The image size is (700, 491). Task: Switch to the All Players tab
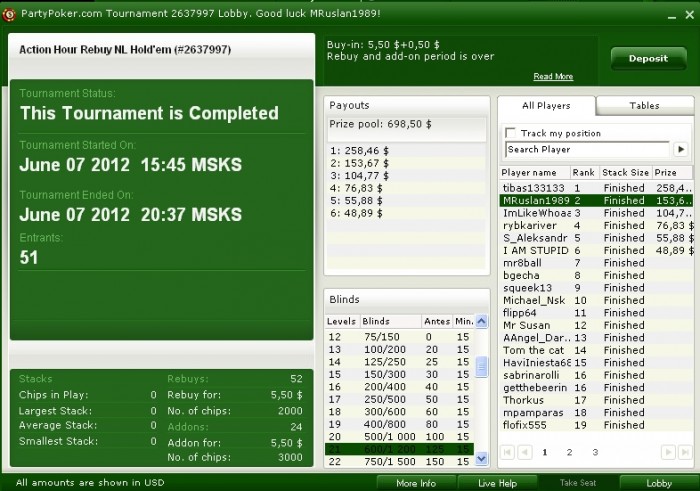[x=546, y=106]
